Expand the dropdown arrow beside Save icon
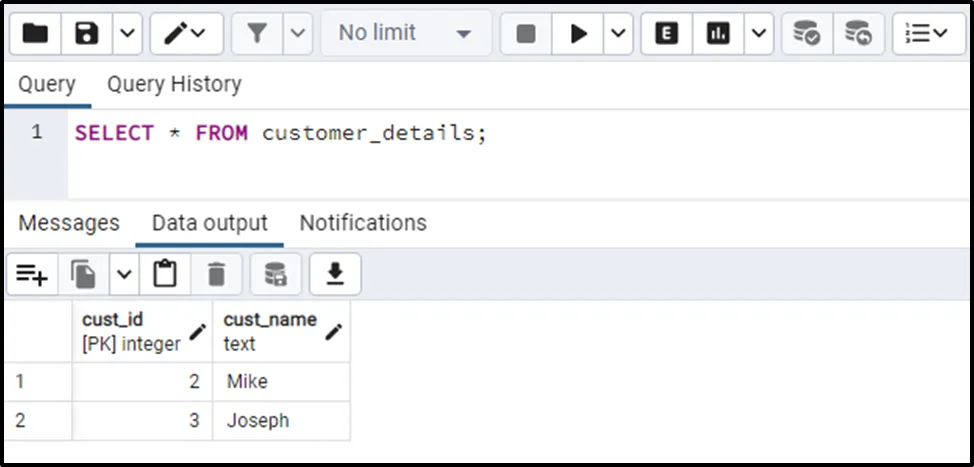Image resolution: width=974 pixels, height=467 pixels. click(x=126, y=34)
